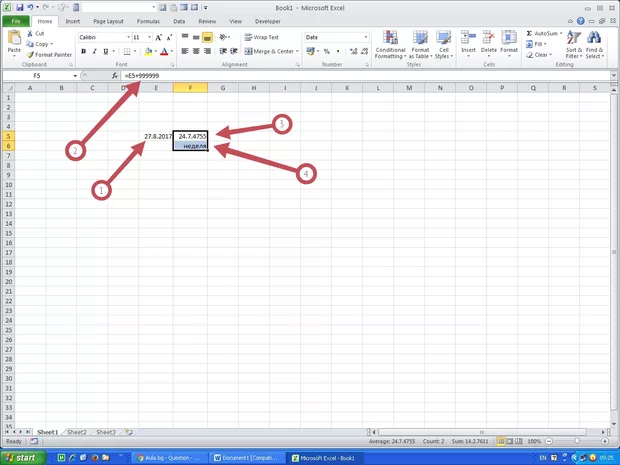The height and width of the screenshot is (465, 620).
Task: Toggle Wrap Text for the cell
Action: (261, 37)
